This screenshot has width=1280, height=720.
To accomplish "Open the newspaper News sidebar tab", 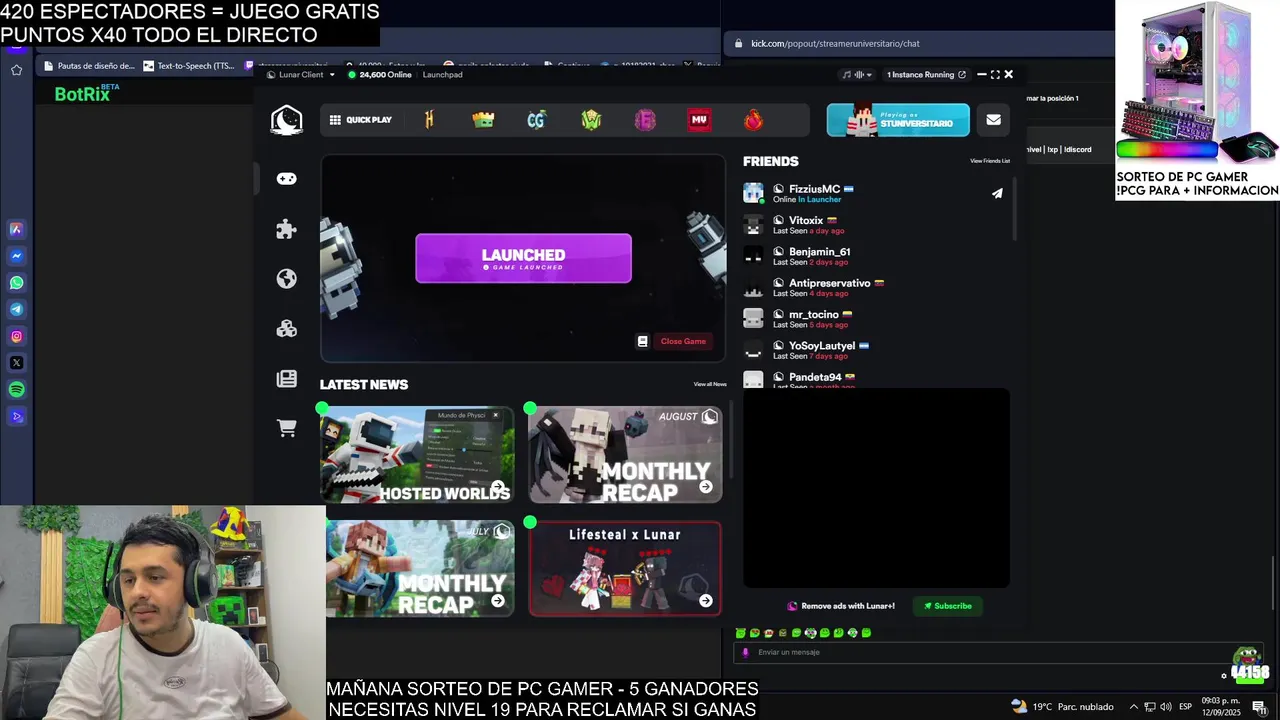I will [287, 379].
